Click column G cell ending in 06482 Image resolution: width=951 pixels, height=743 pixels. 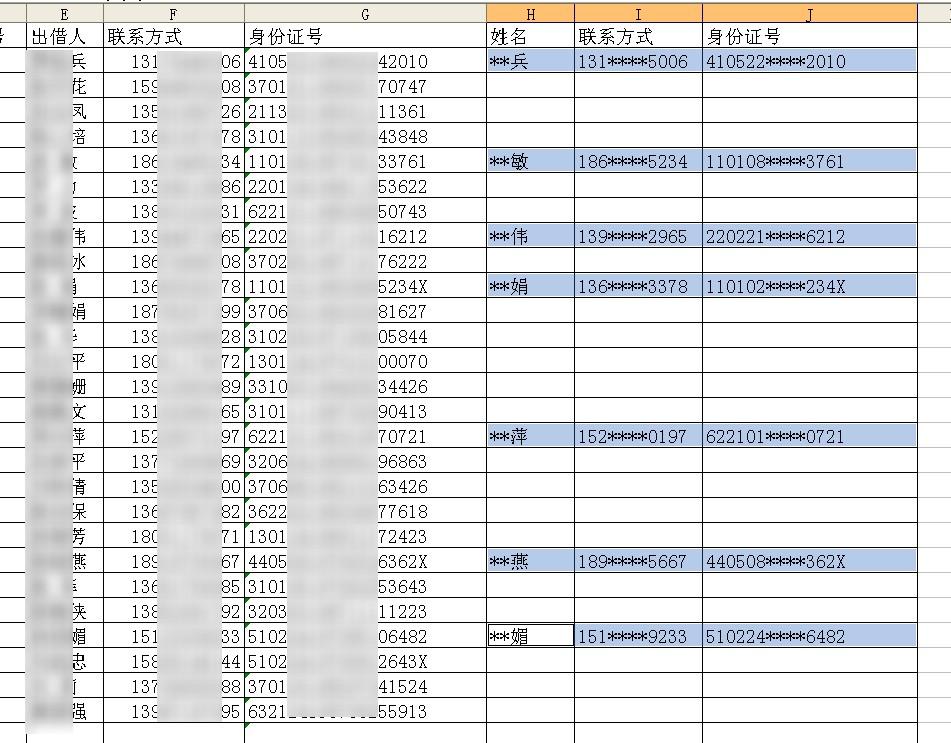[365, 636]
